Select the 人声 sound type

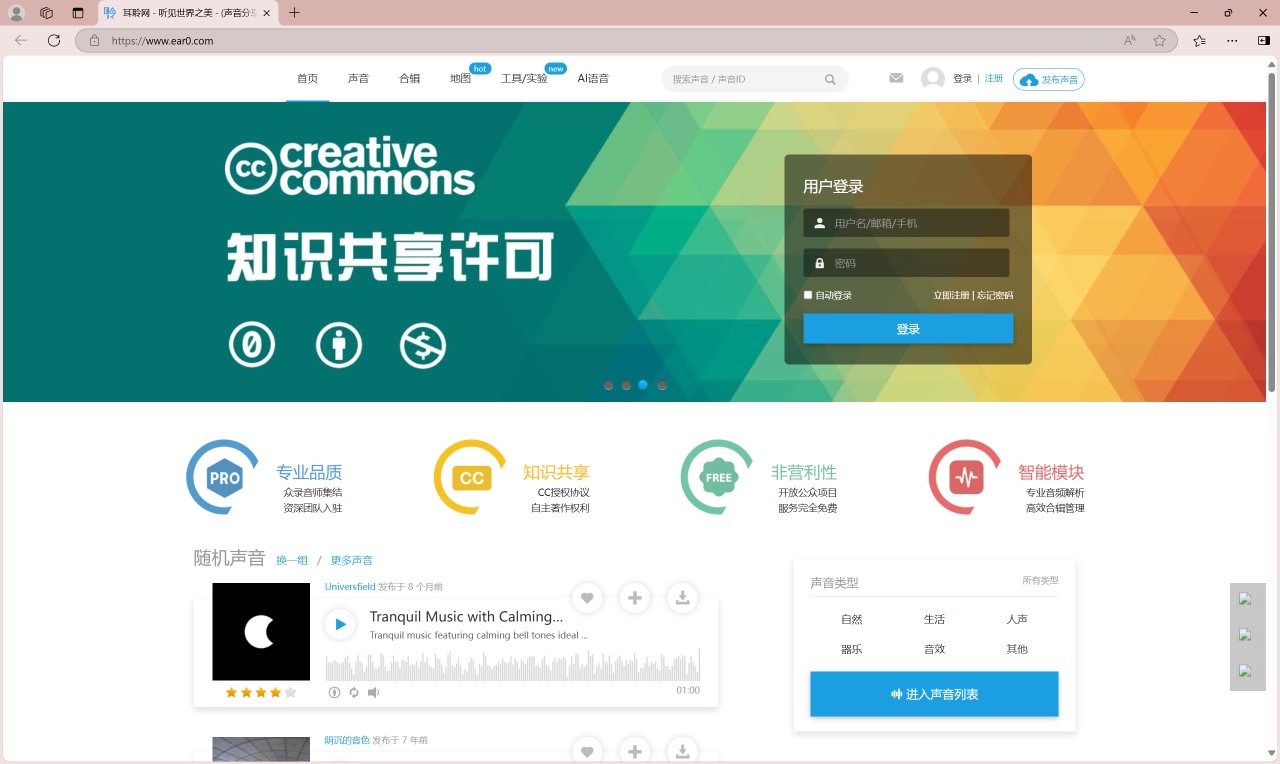(x=1017, y=619)
